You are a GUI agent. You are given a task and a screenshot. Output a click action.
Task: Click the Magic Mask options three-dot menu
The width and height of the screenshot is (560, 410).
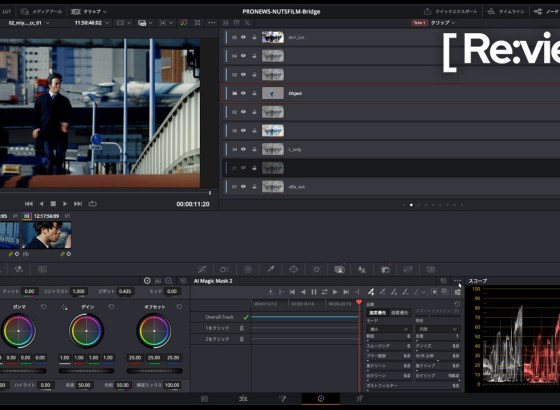coord(457,281)
